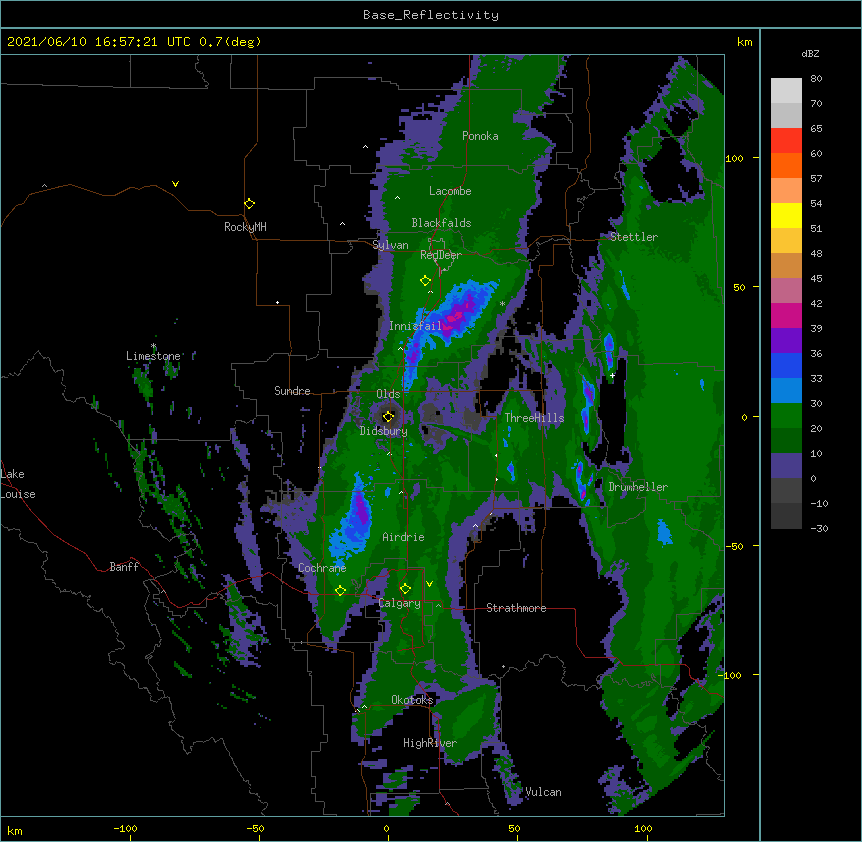Click the Didsbury label
Viewport: 862px width, 842px height.
pyautogui.click(x=384, y=431)
